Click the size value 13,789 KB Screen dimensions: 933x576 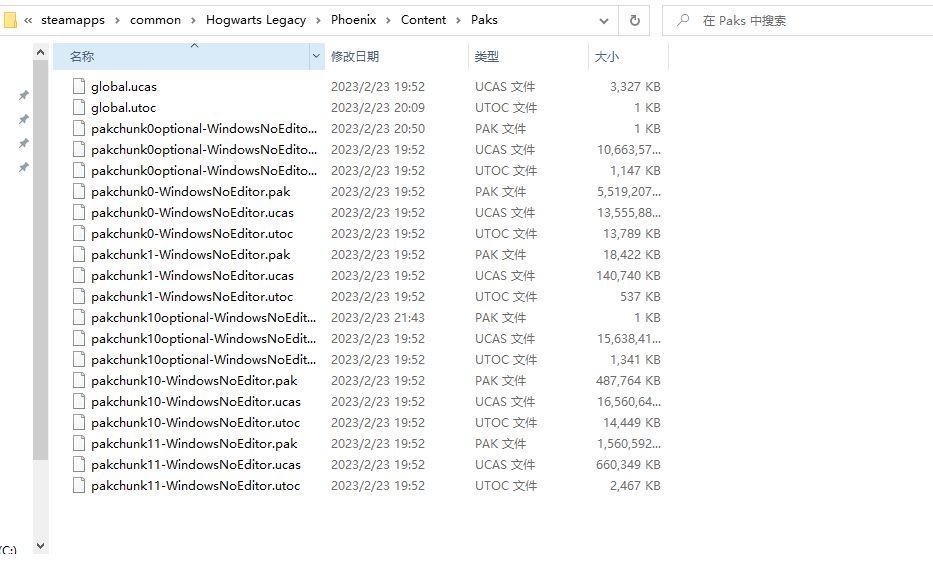632,233
